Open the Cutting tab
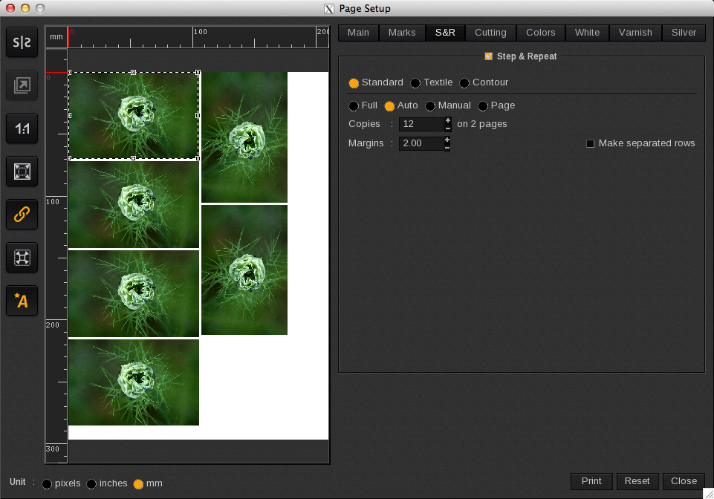Screen dimensions: 714x499 (490, 32)
